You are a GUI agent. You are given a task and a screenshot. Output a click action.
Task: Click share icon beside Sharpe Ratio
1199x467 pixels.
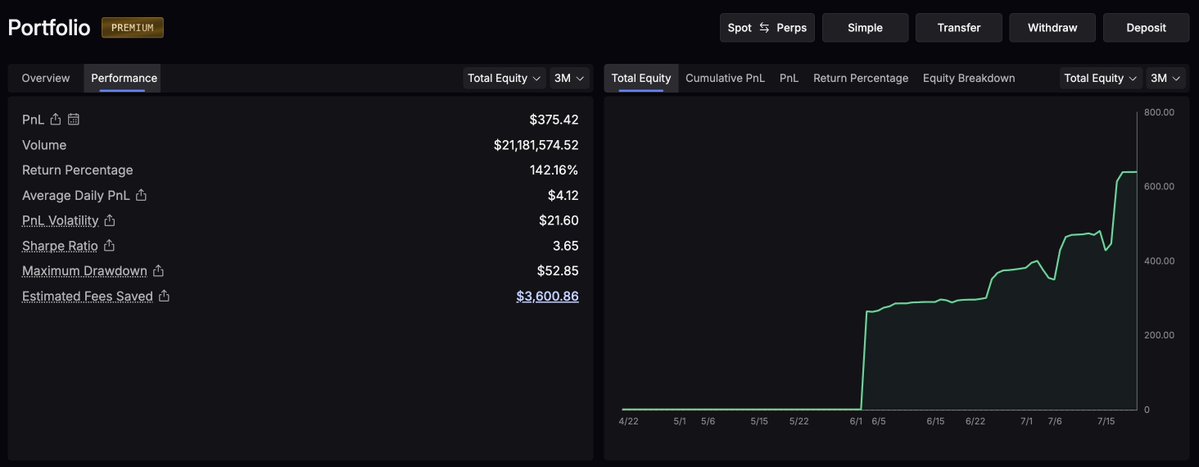pyautogui.click(x=109, y=245)
